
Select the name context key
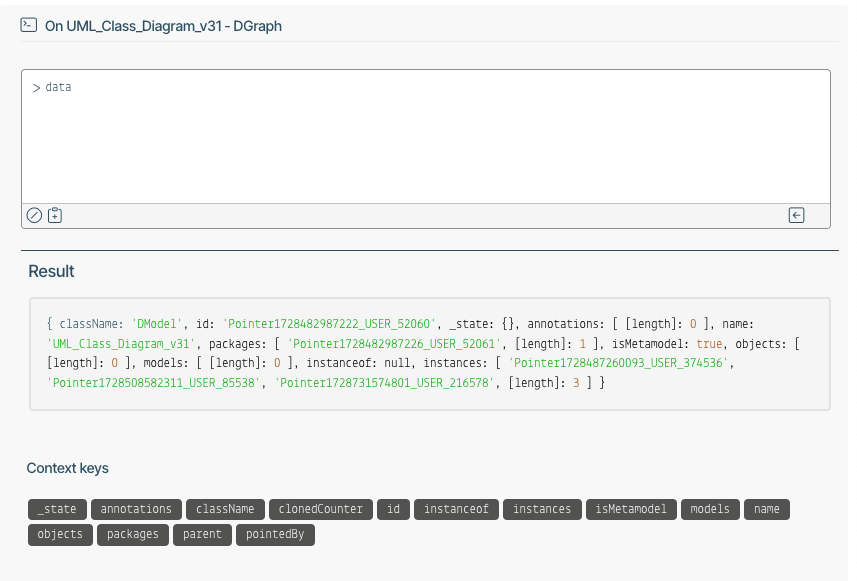[x=767, y=509]
